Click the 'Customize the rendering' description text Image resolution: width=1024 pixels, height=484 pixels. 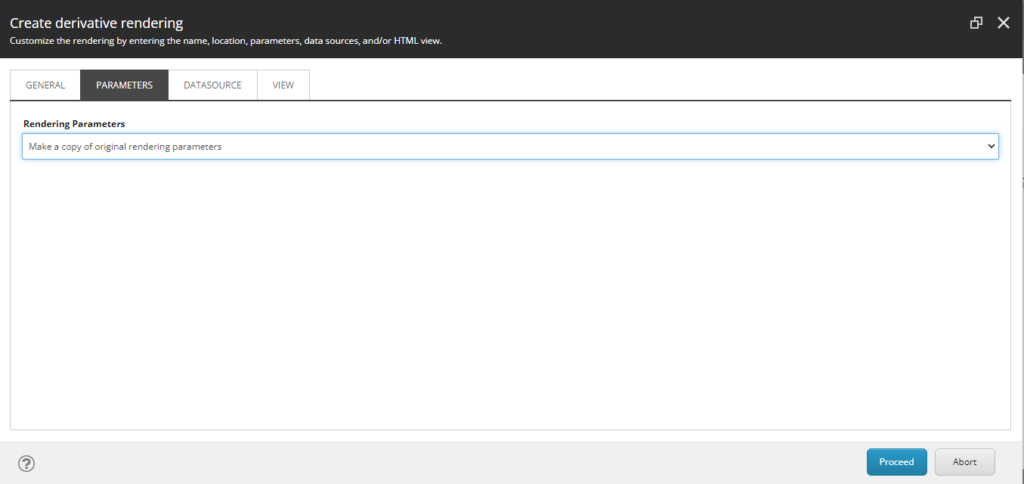point(225,42)
